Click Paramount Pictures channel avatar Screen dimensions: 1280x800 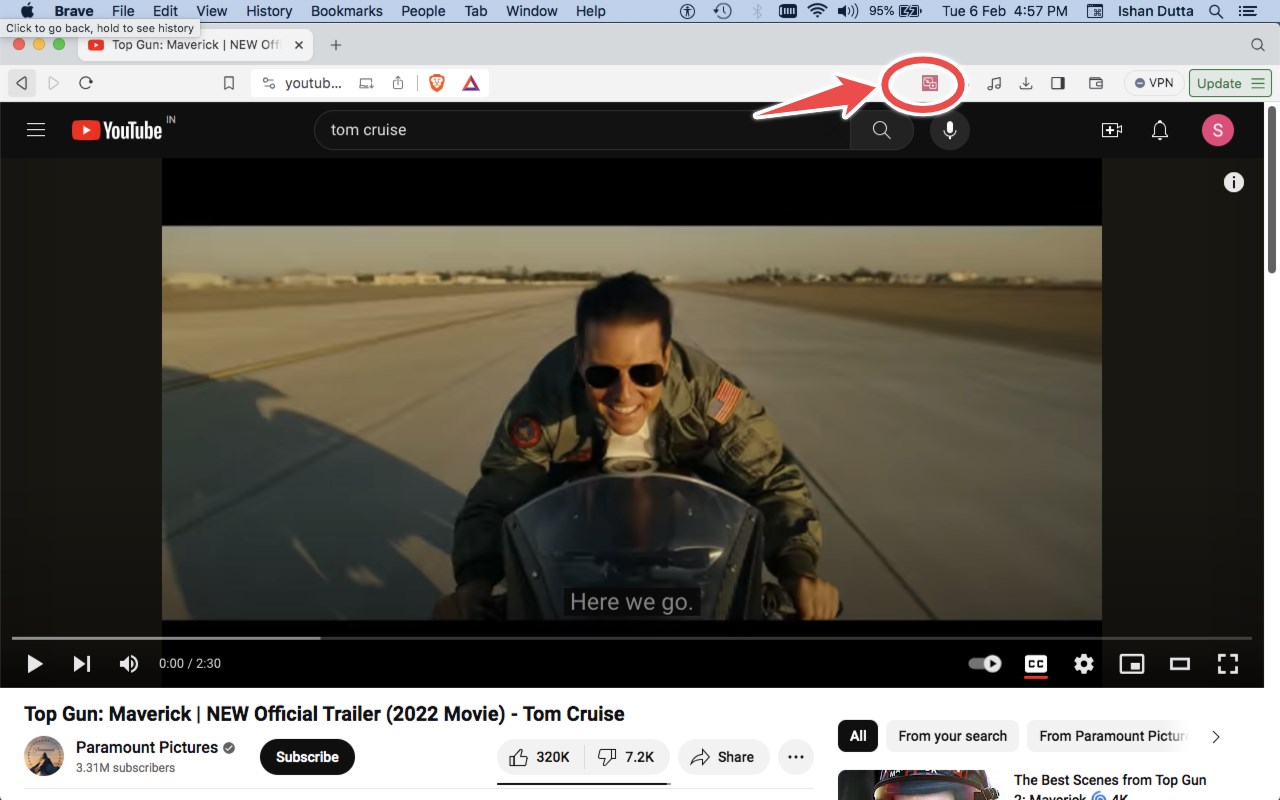click(x=44, y=757)
